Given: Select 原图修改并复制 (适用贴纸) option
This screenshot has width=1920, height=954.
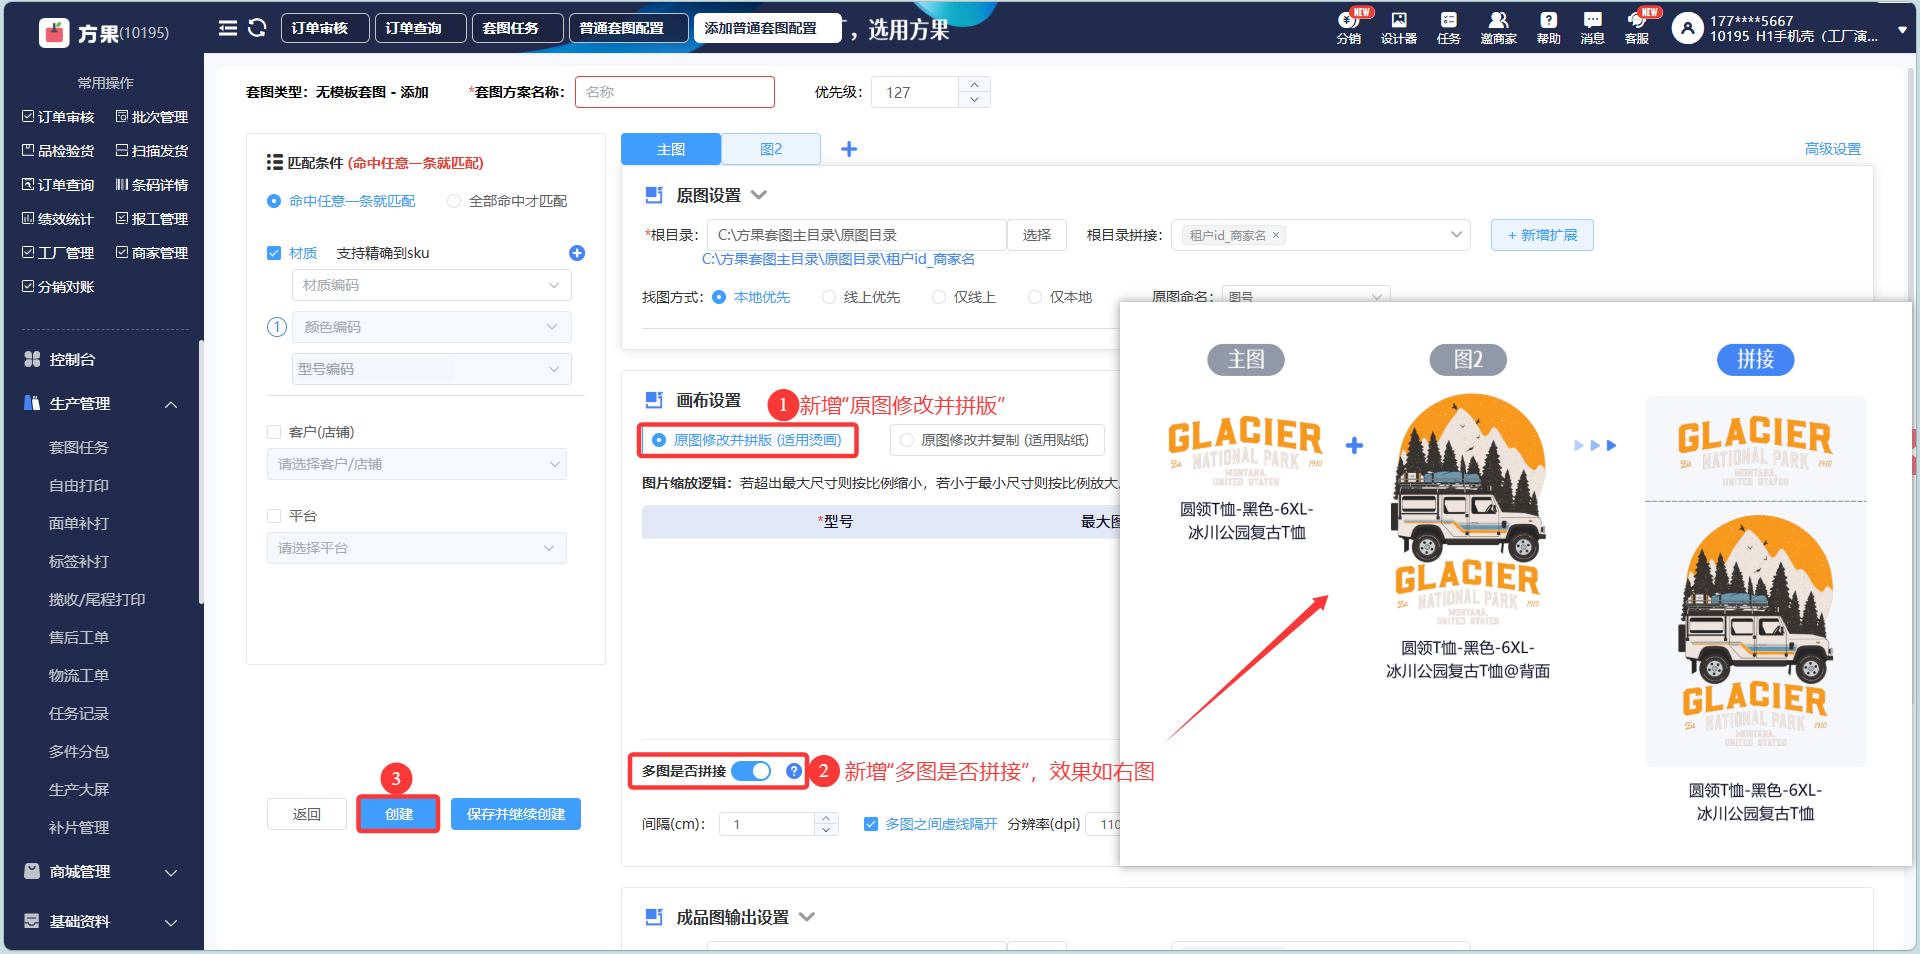Looking at the screenshot, I should coord(996,440).
